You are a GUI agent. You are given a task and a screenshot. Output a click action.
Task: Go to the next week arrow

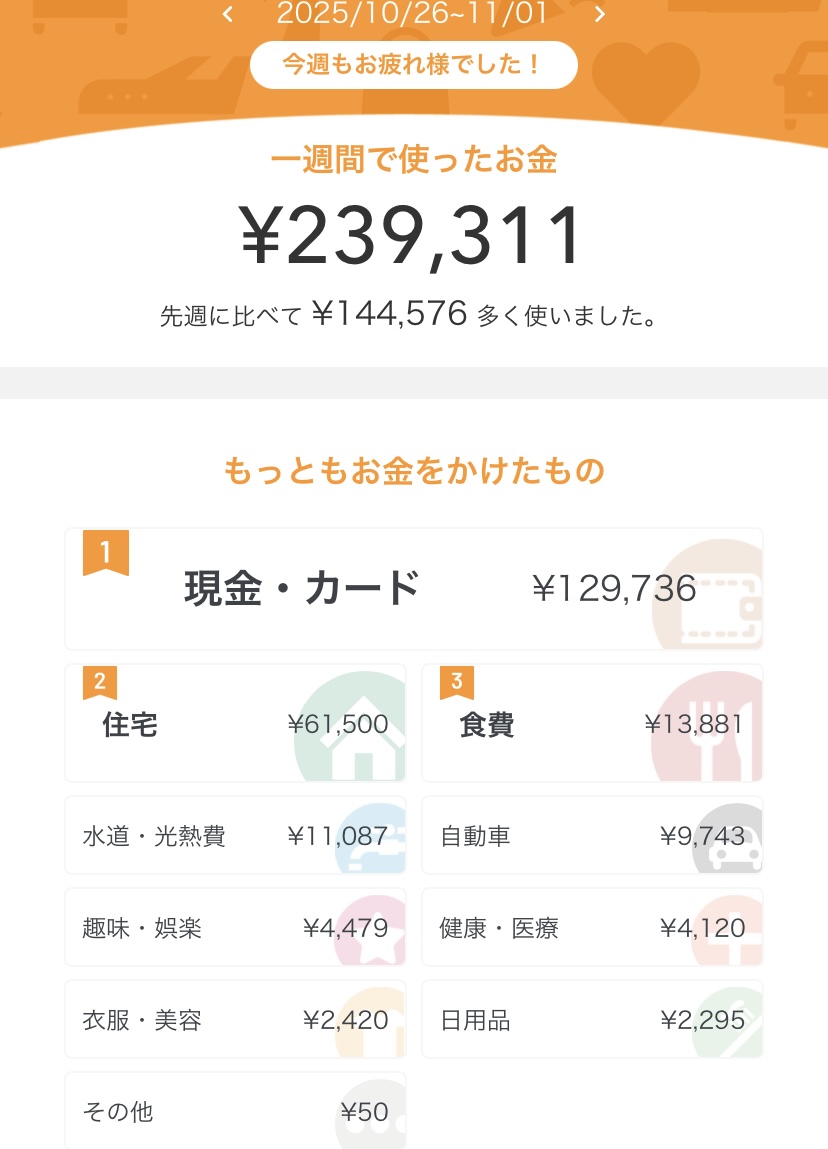pyautogui.click(x=600, y=14)
